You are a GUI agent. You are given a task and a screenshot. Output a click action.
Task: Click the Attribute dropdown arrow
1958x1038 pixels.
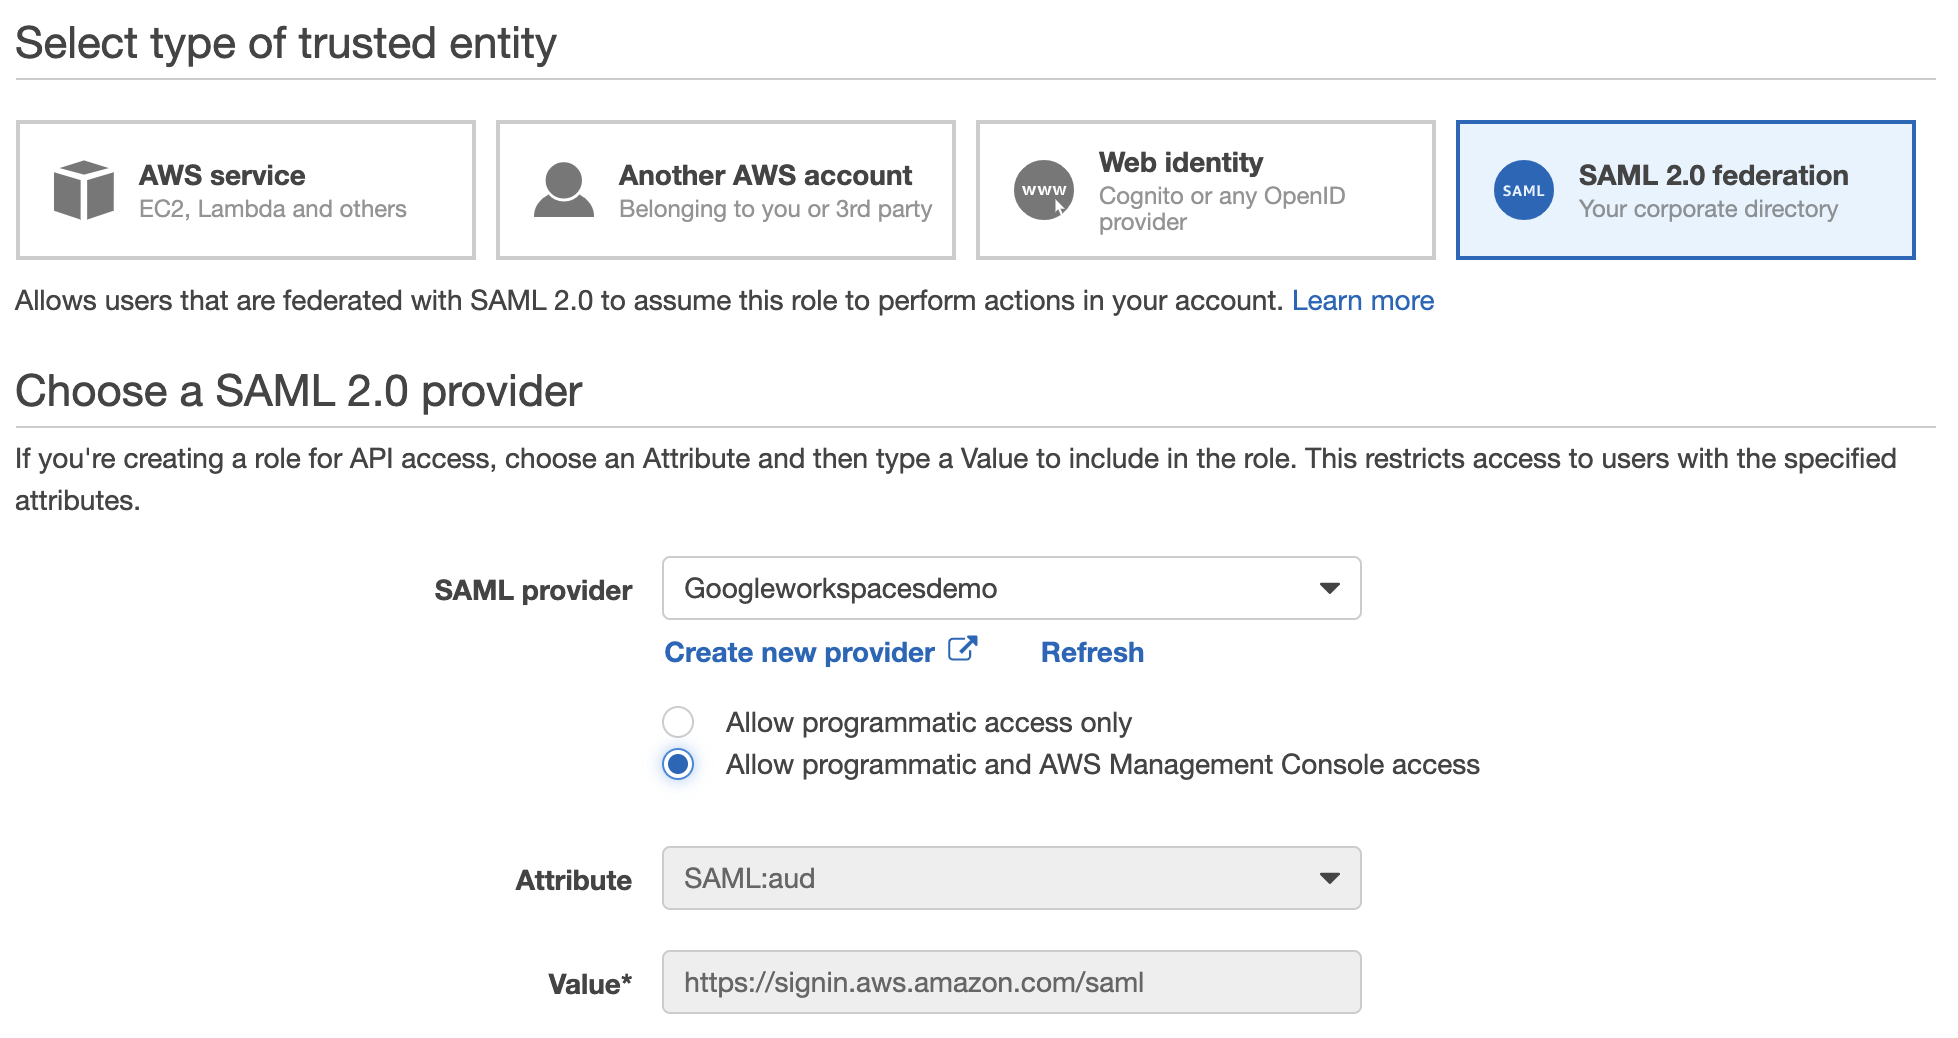(1329, 878)
